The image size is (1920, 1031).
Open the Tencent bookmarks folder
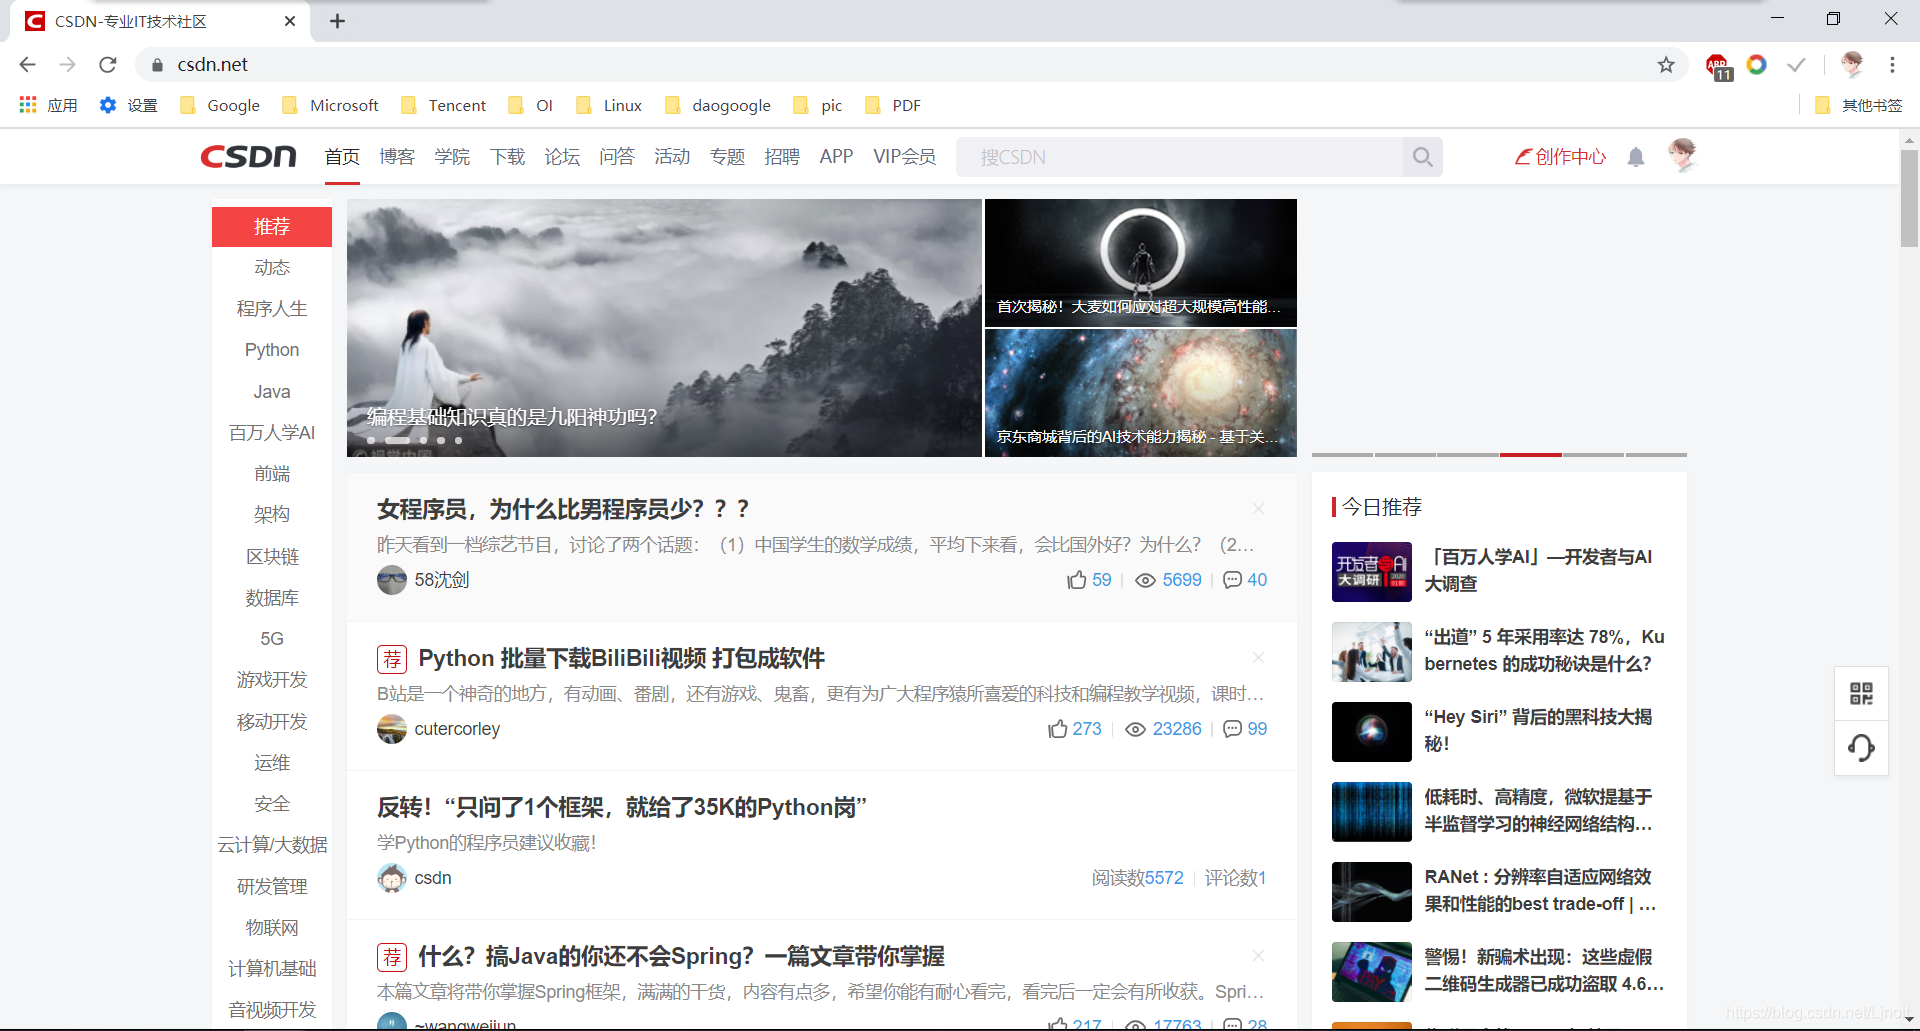[x=443, y=105]
